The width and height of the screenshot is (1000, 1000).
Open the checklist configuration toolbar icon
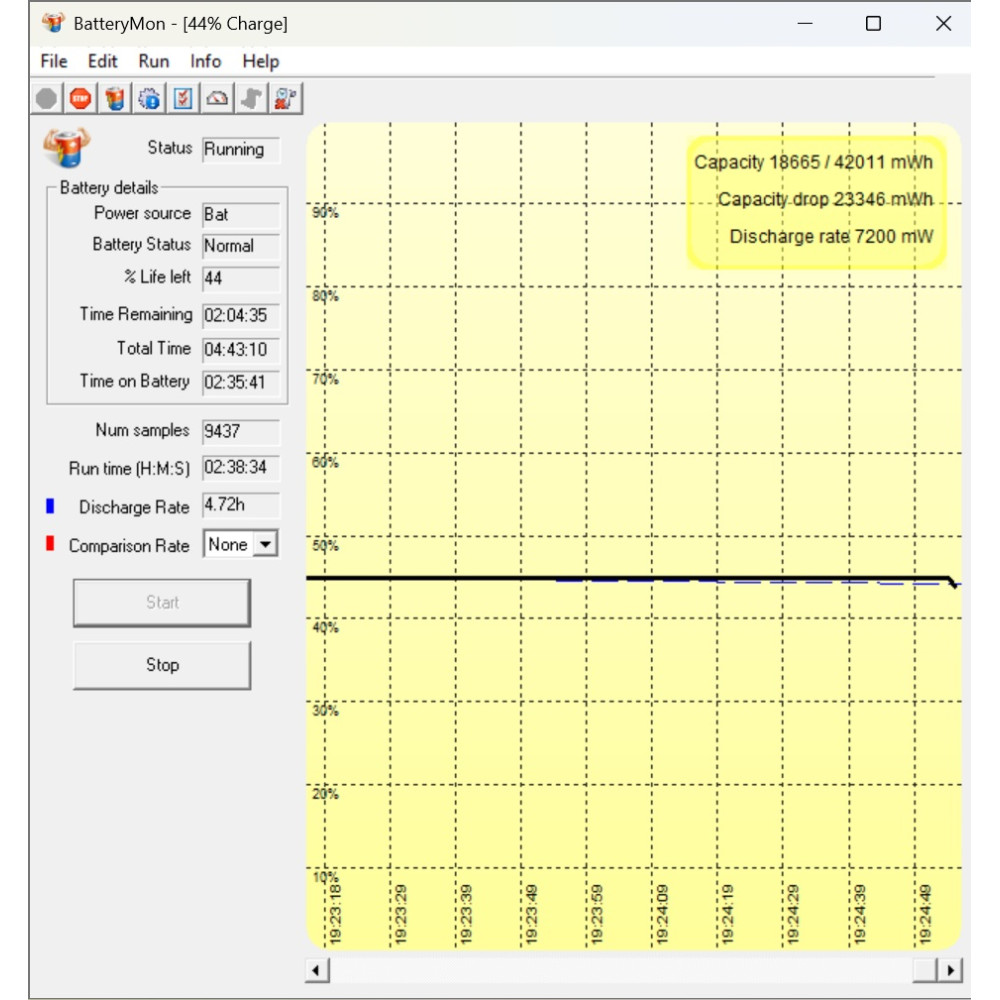click(183, 98)
